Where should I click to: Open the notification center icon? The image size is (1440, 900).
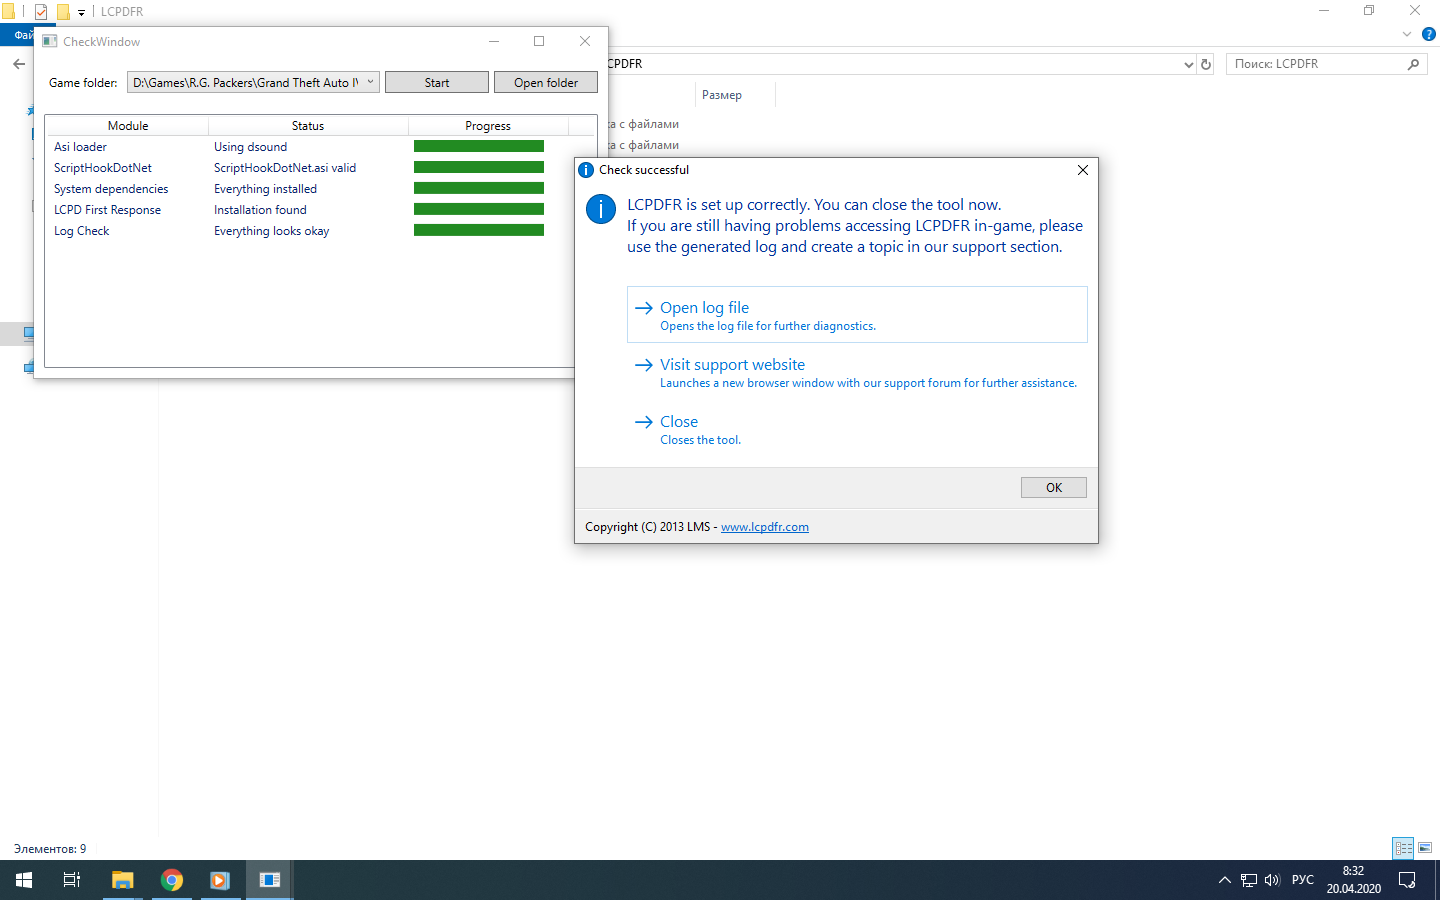tap(1407, 880)
